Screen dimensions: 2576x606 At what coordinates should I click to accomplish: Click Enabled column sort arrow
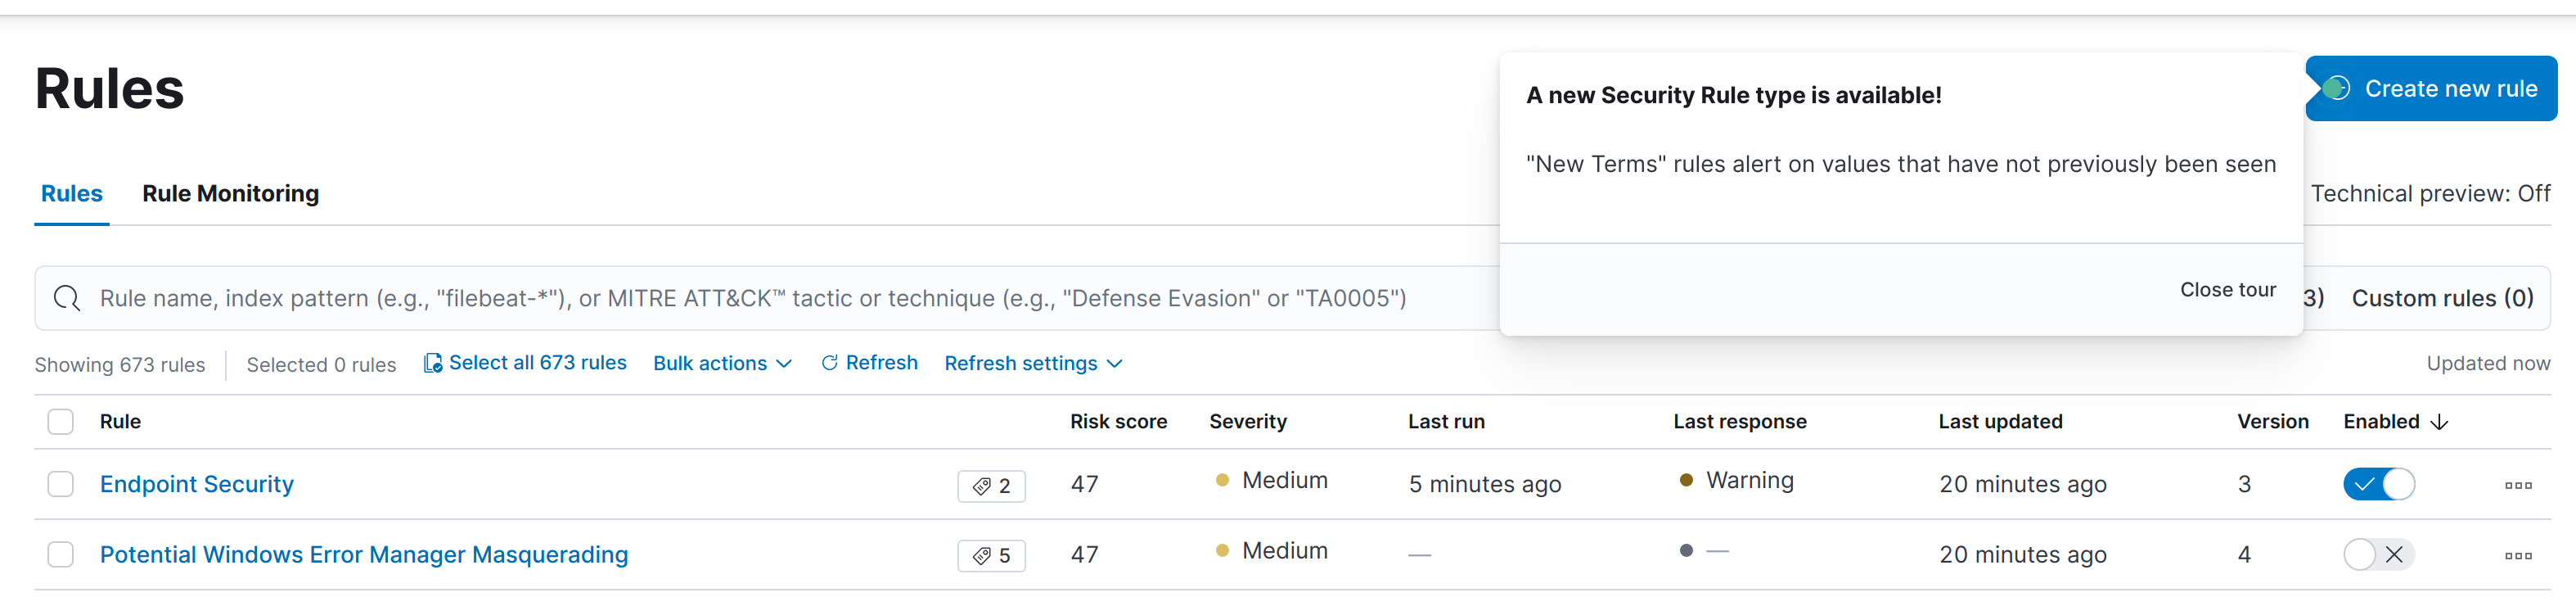pyautogui.click(x=2439, y=423)
